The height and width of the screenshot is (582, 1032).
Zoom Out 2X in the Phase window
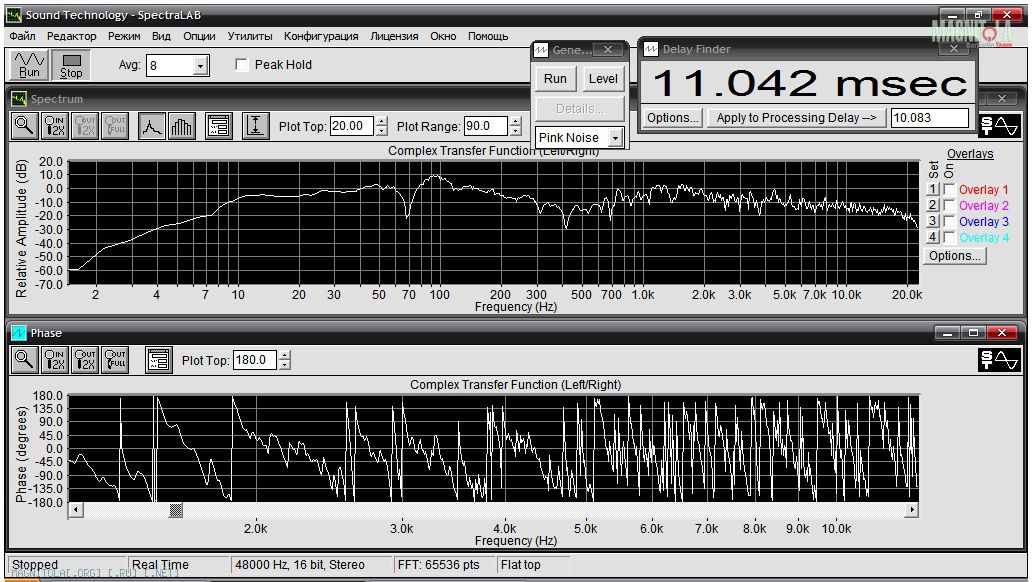pyautogui.click(x=85, y=359)
